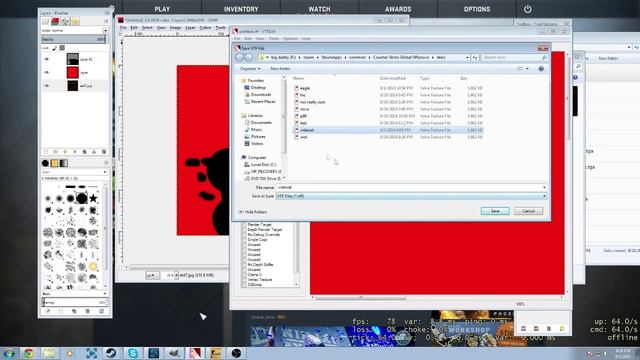Toggle visibility of red layer in GIMP

point(47,73)
